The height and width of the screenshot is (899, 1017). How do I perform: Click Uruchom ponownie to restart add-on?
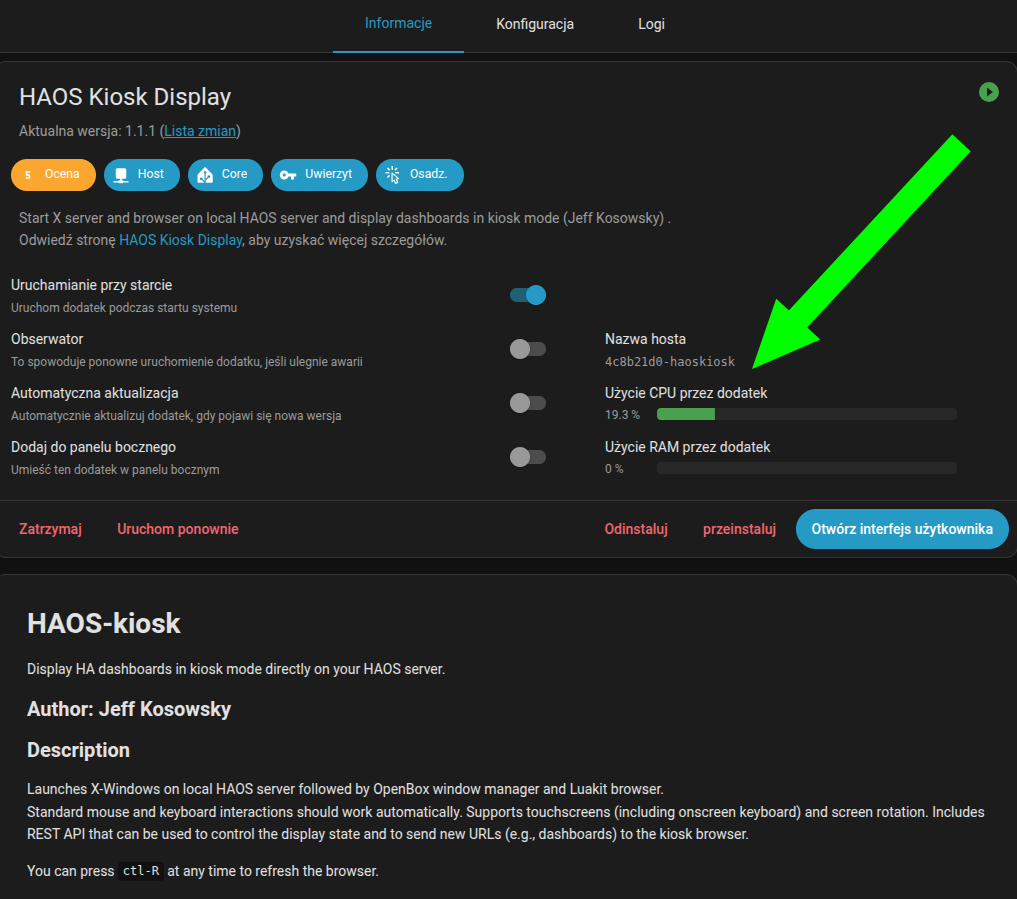(178, 529)
